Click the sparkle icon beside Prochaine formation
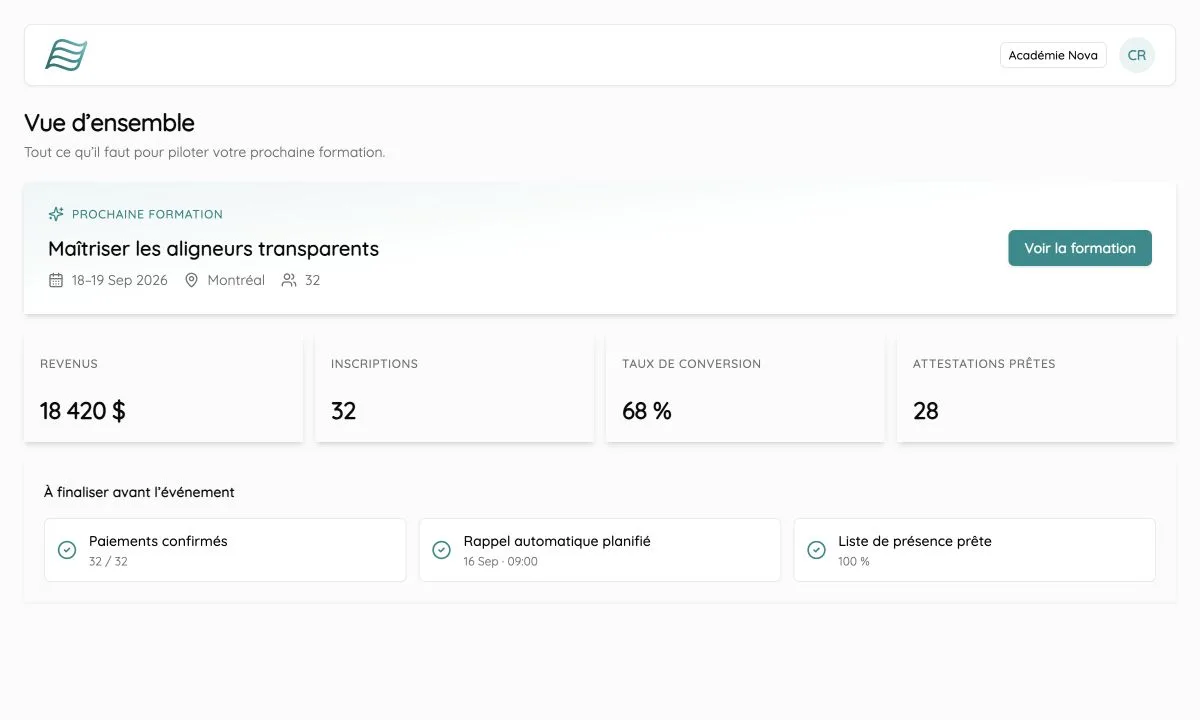The height and width of the screenshot is (720, 1200). tap(56, 214)
